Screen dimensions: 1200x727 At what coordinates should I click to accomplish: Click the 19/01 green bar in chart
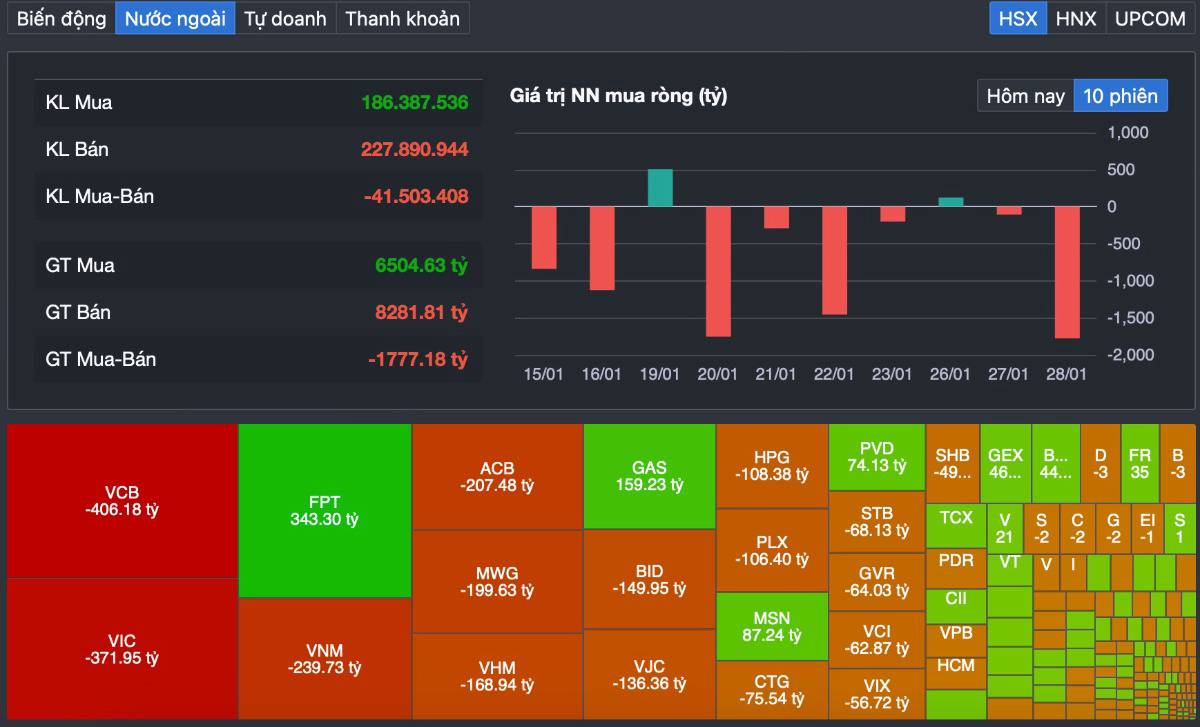tap(660, 188)
